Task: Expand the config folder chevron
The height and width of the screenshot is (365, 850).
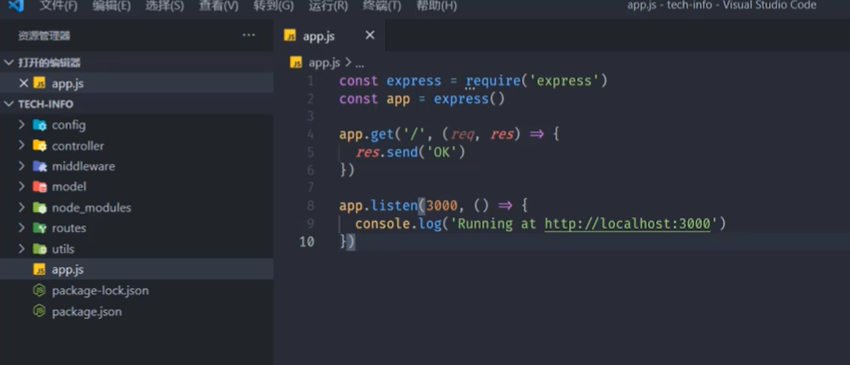Action: point(22,125)
